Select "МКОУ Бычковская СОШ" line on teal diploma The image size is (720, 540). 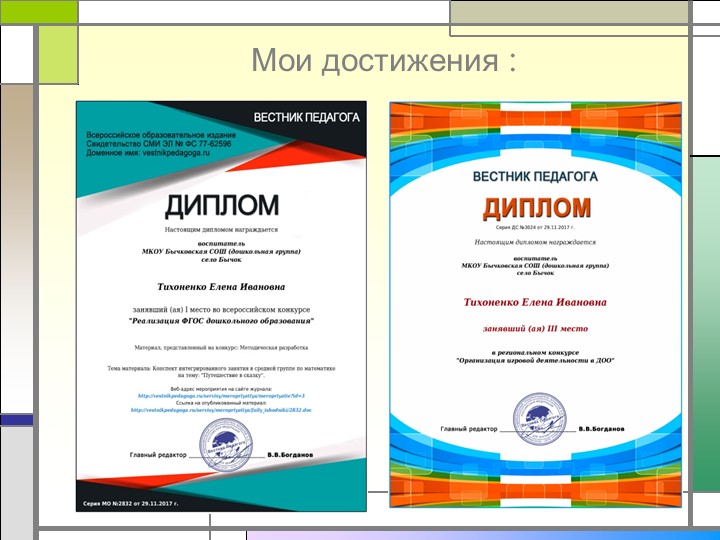click(221, 252)
